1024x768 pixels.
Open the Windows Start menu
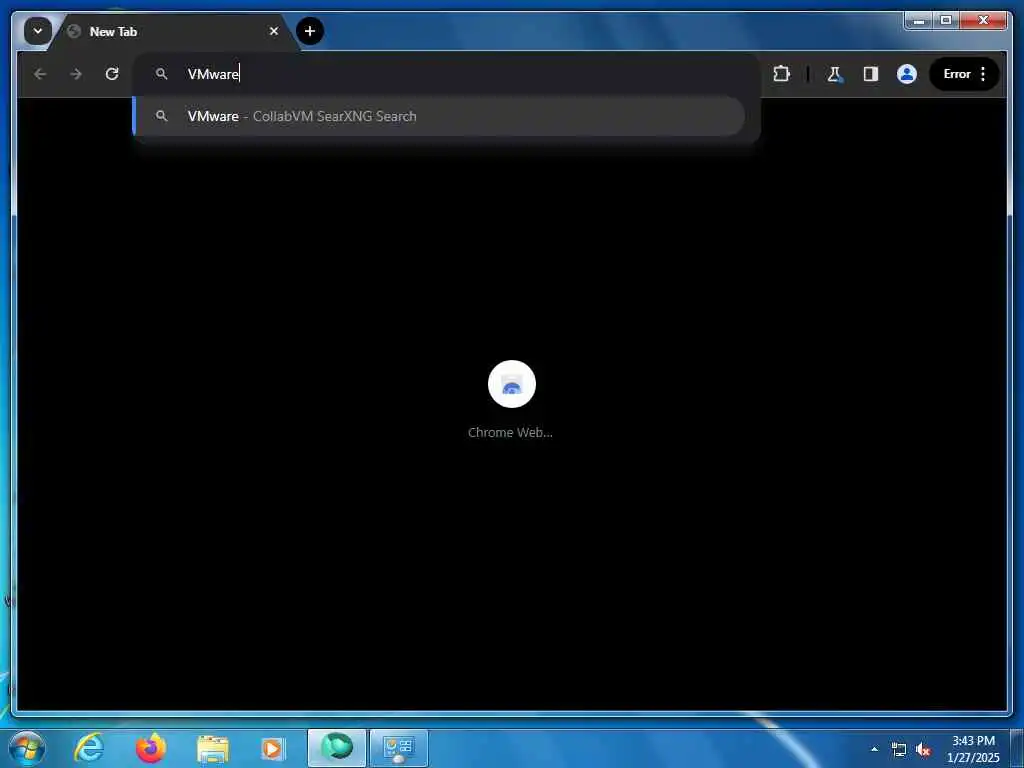[27, 748]
